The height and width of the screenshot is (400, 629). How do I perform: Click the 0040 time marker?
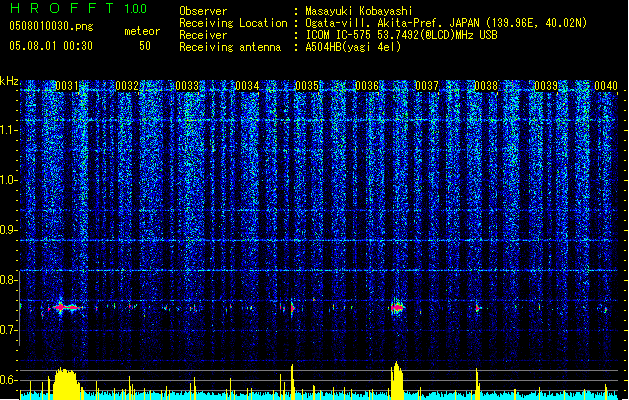[606, 86]
